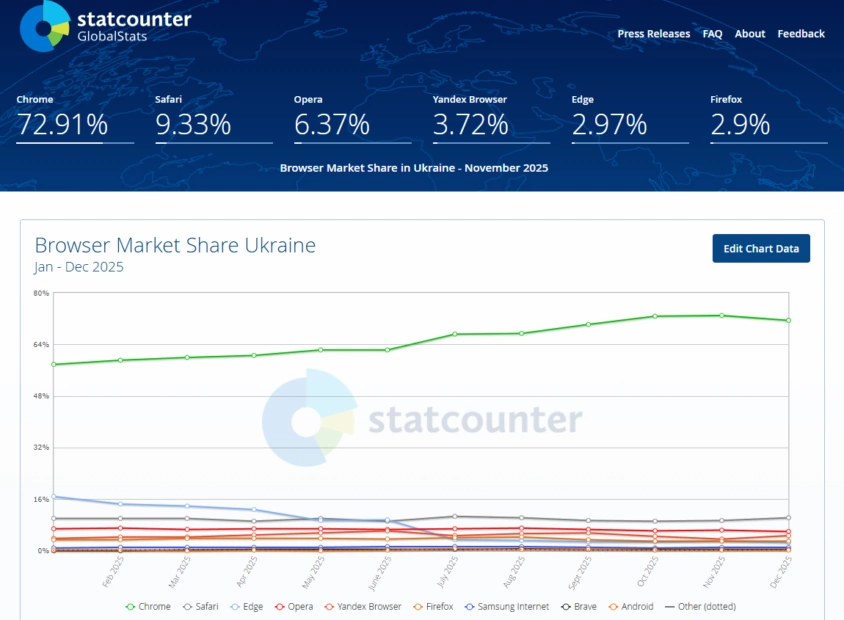Click Edge data point for Apr 2025
The width and height of the screenshot is (844, 620).
click(x=254, y=509)
